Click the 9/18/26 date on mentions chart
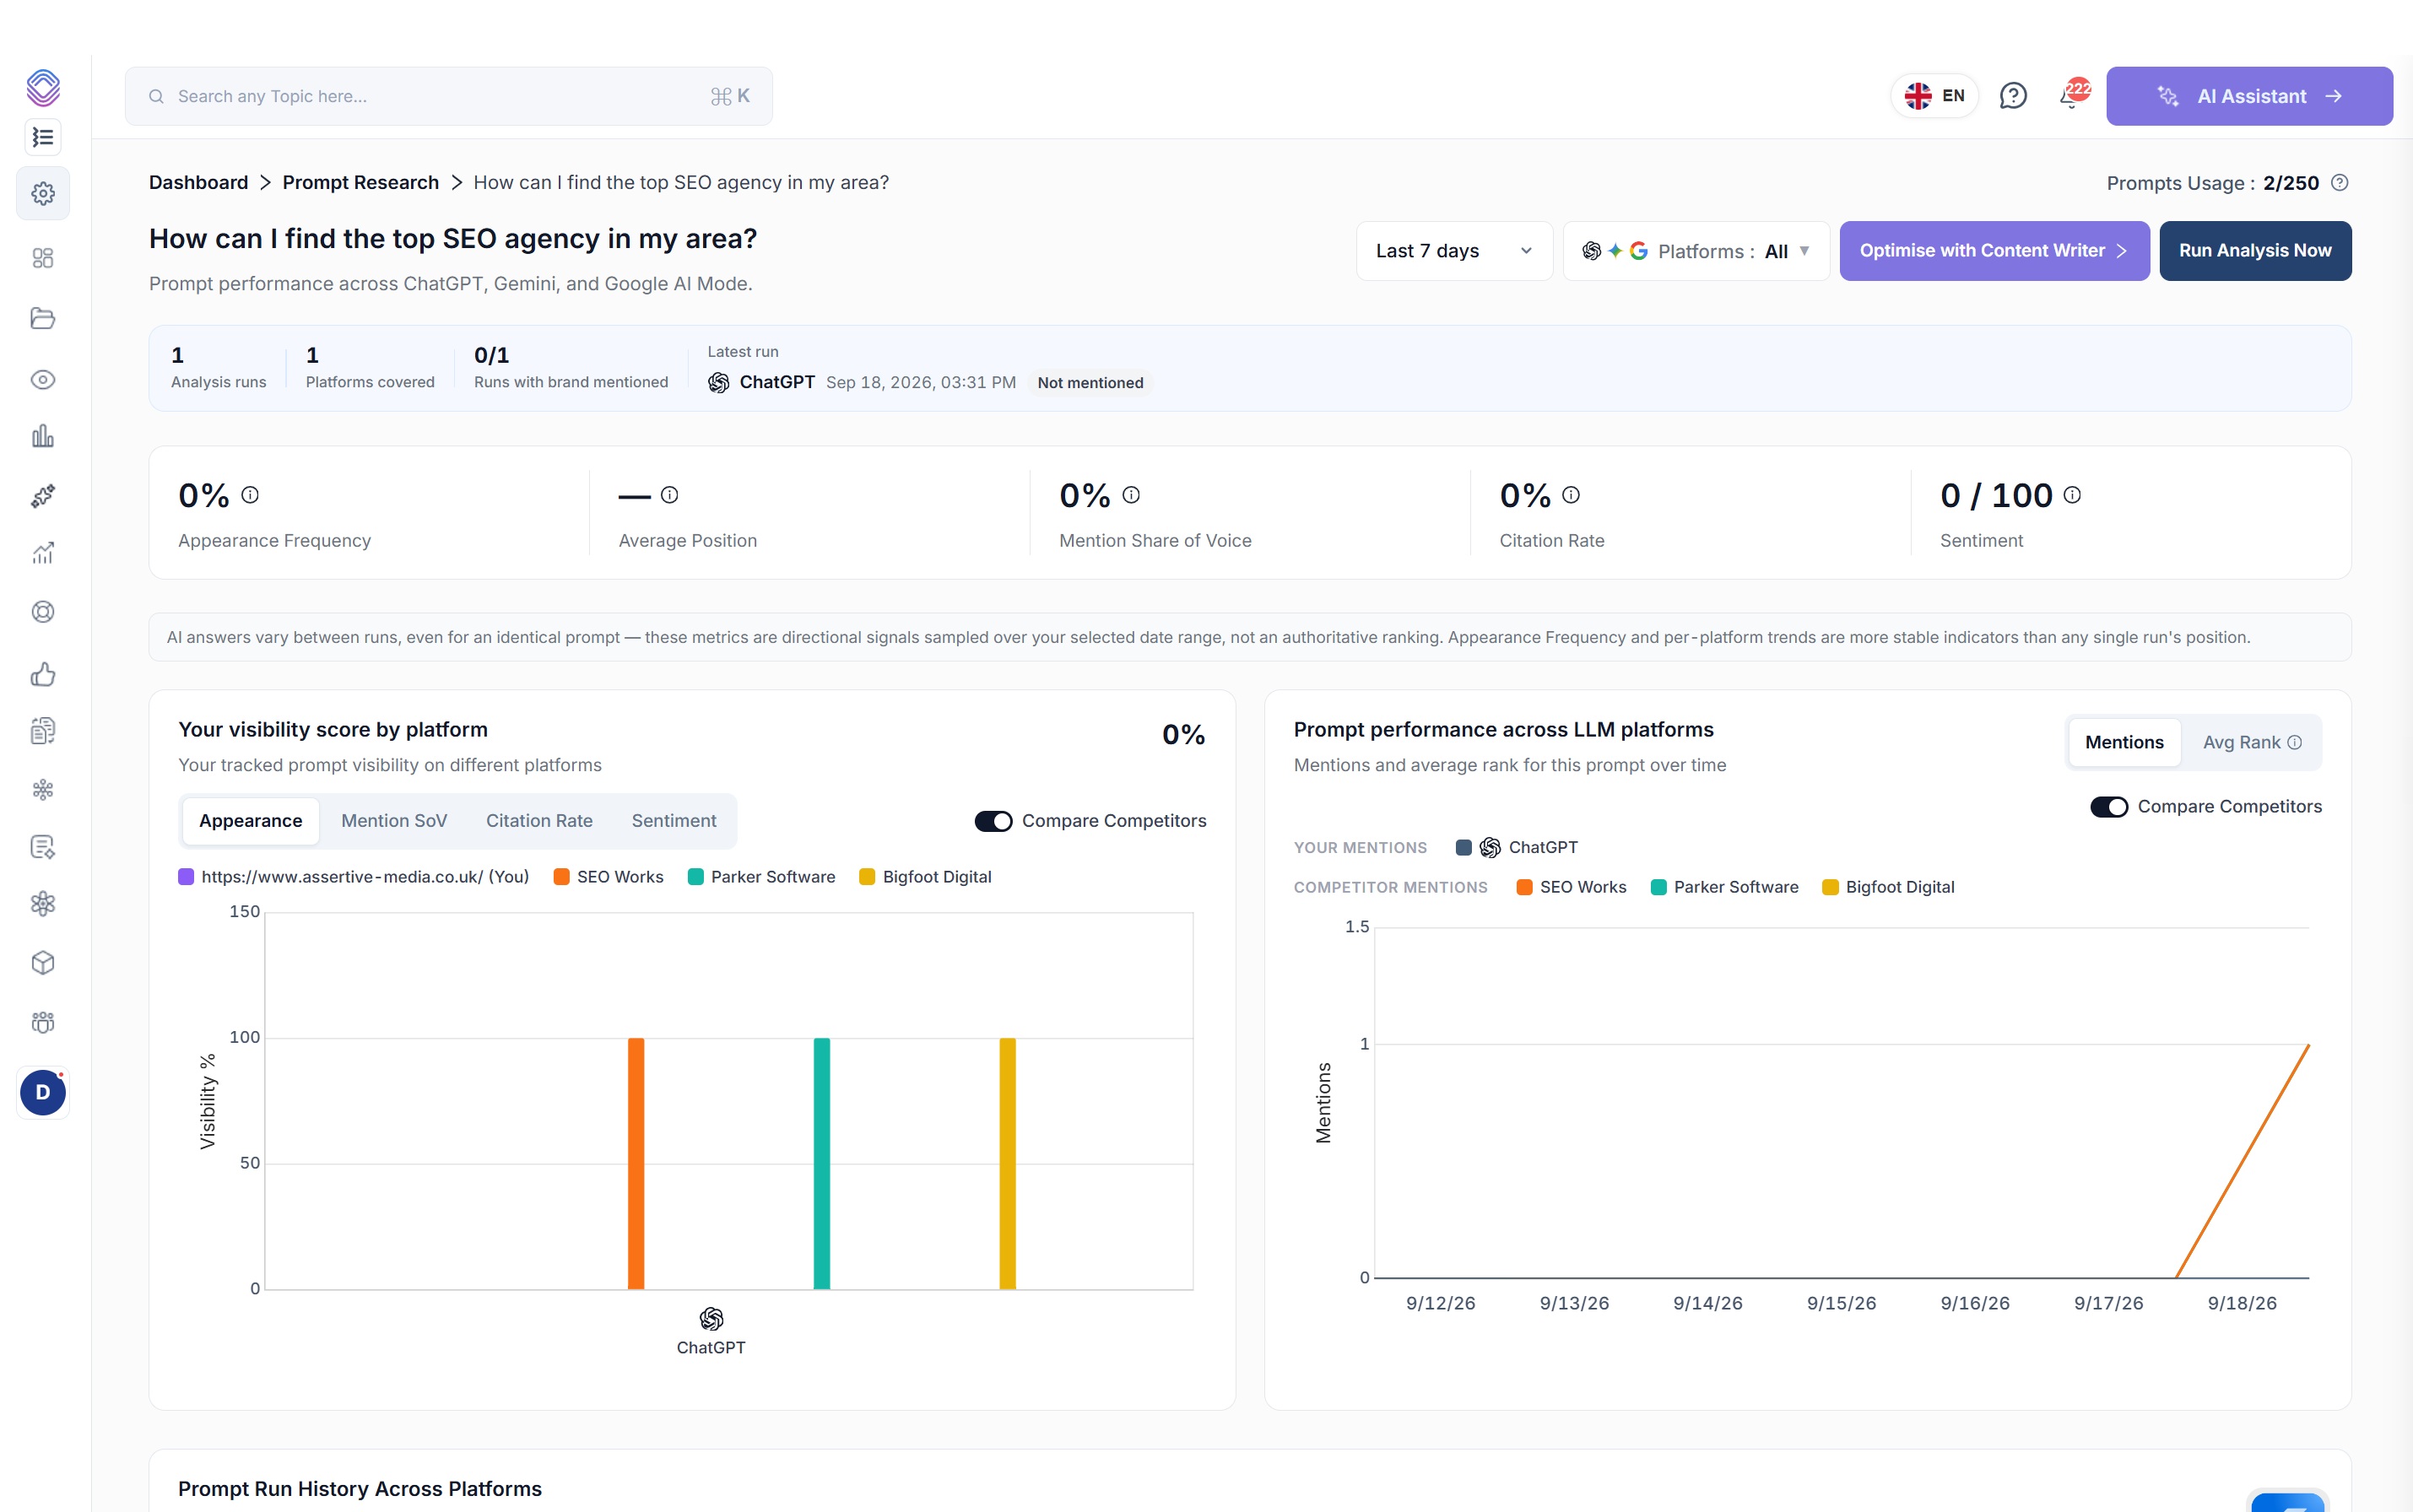 pos(2242,1303)
